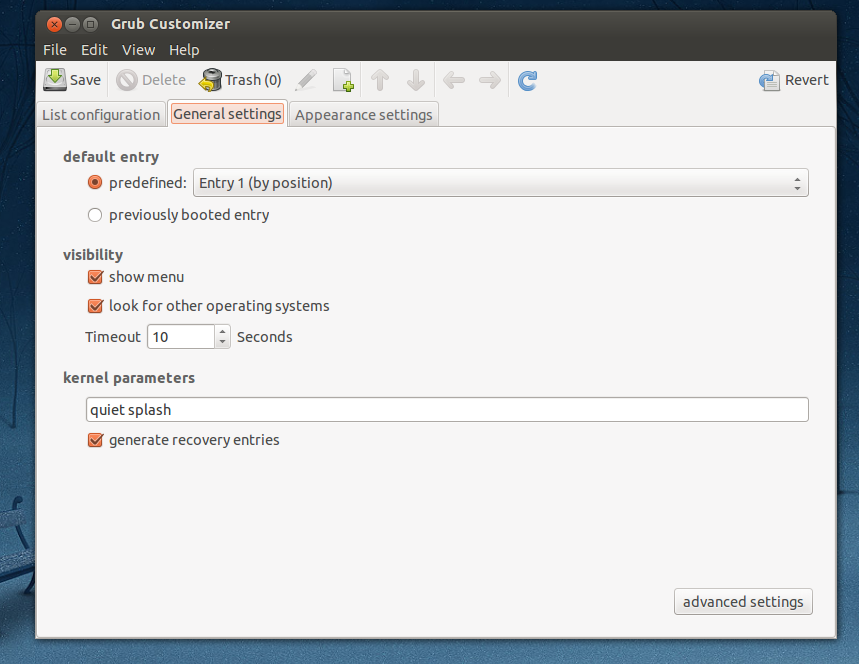Open the Trash (0) toolbar item
This screenshot has height=664, width=859.
[x=240, y=80]
